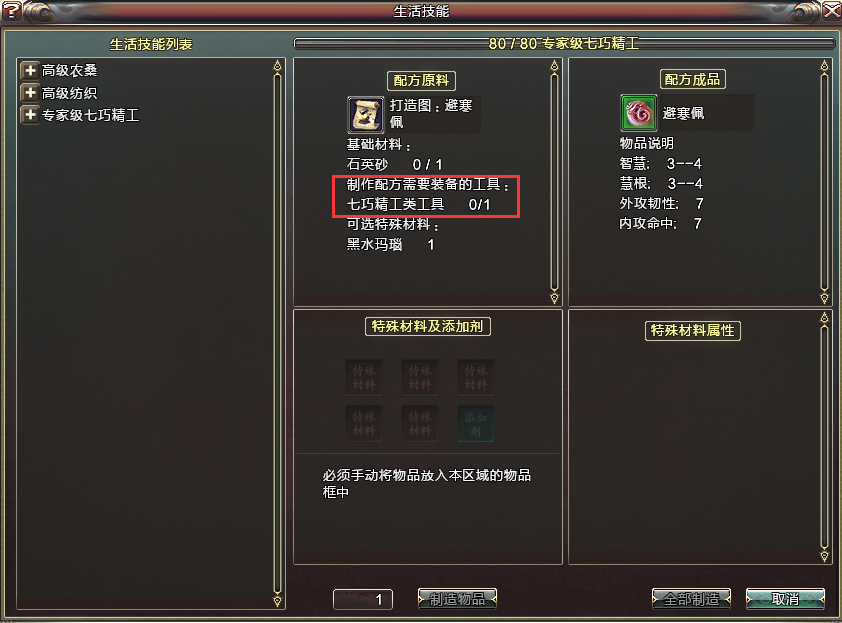Select the bottom-left 特殊材料 slot

coord(364,424)
